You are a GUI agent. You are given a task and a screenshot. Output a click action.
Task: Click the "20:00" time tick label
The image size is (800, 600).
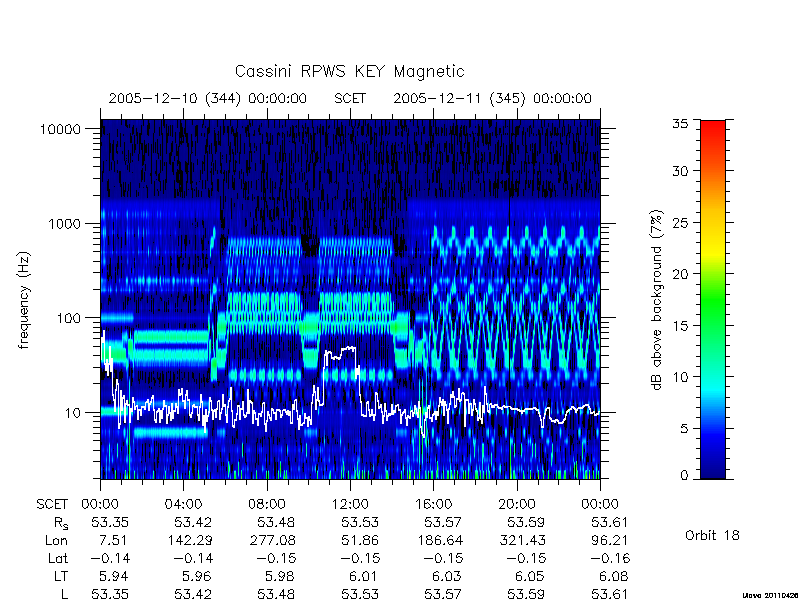[x=516, y=505]
